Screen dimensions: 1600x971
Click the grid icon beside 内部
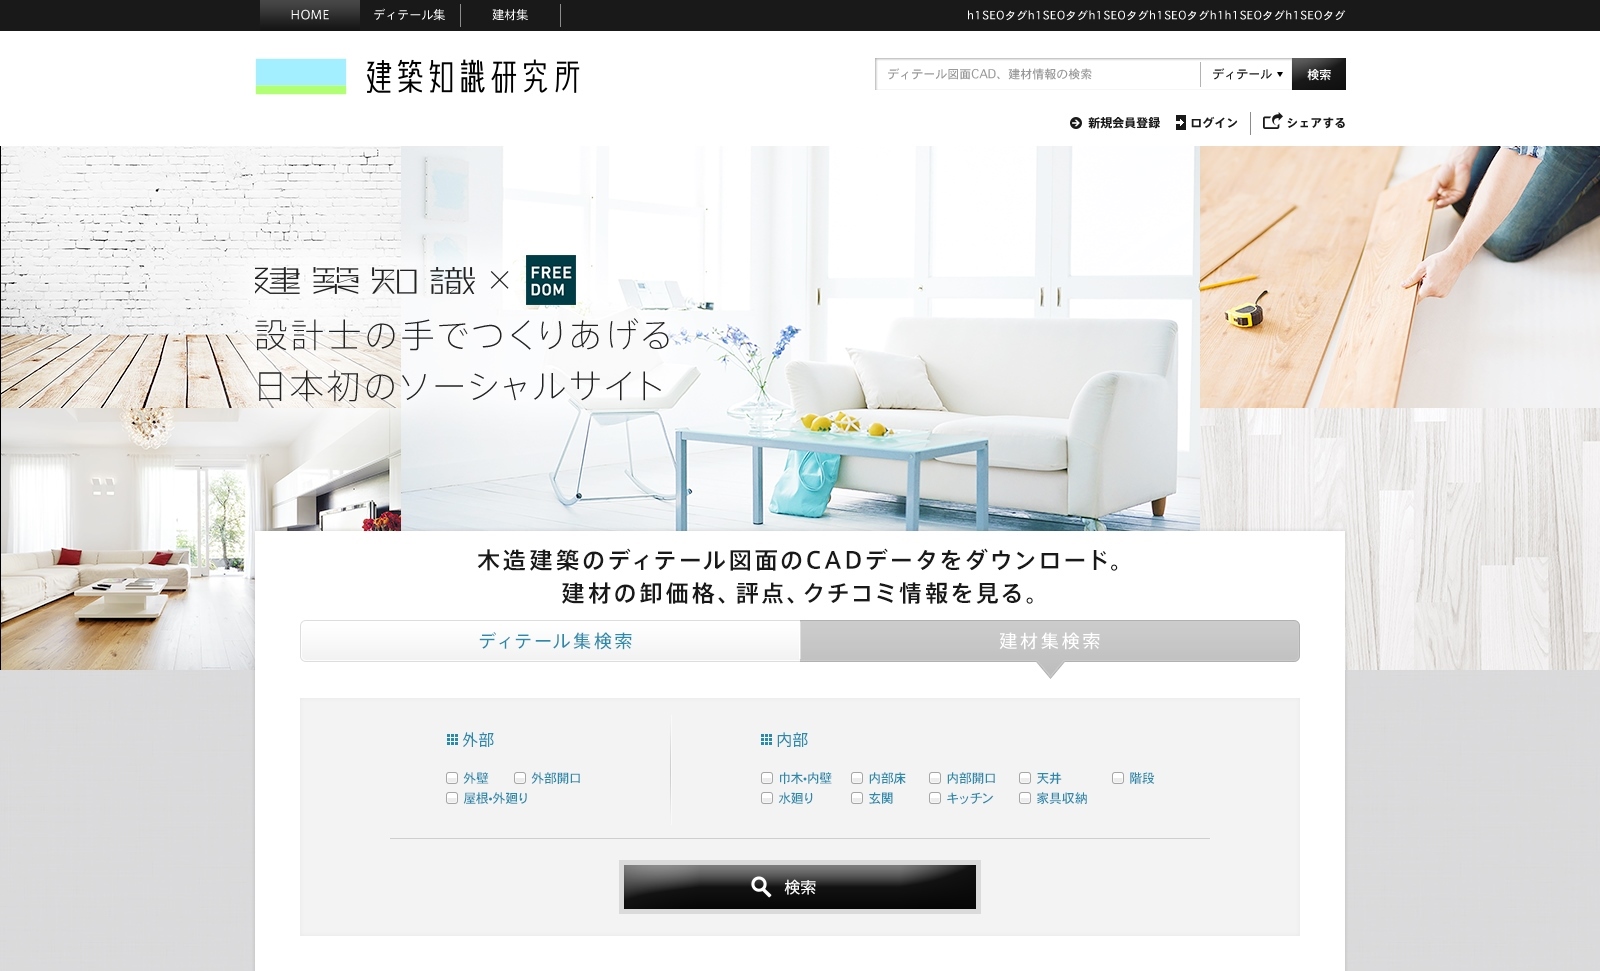(x=764, y=740)
